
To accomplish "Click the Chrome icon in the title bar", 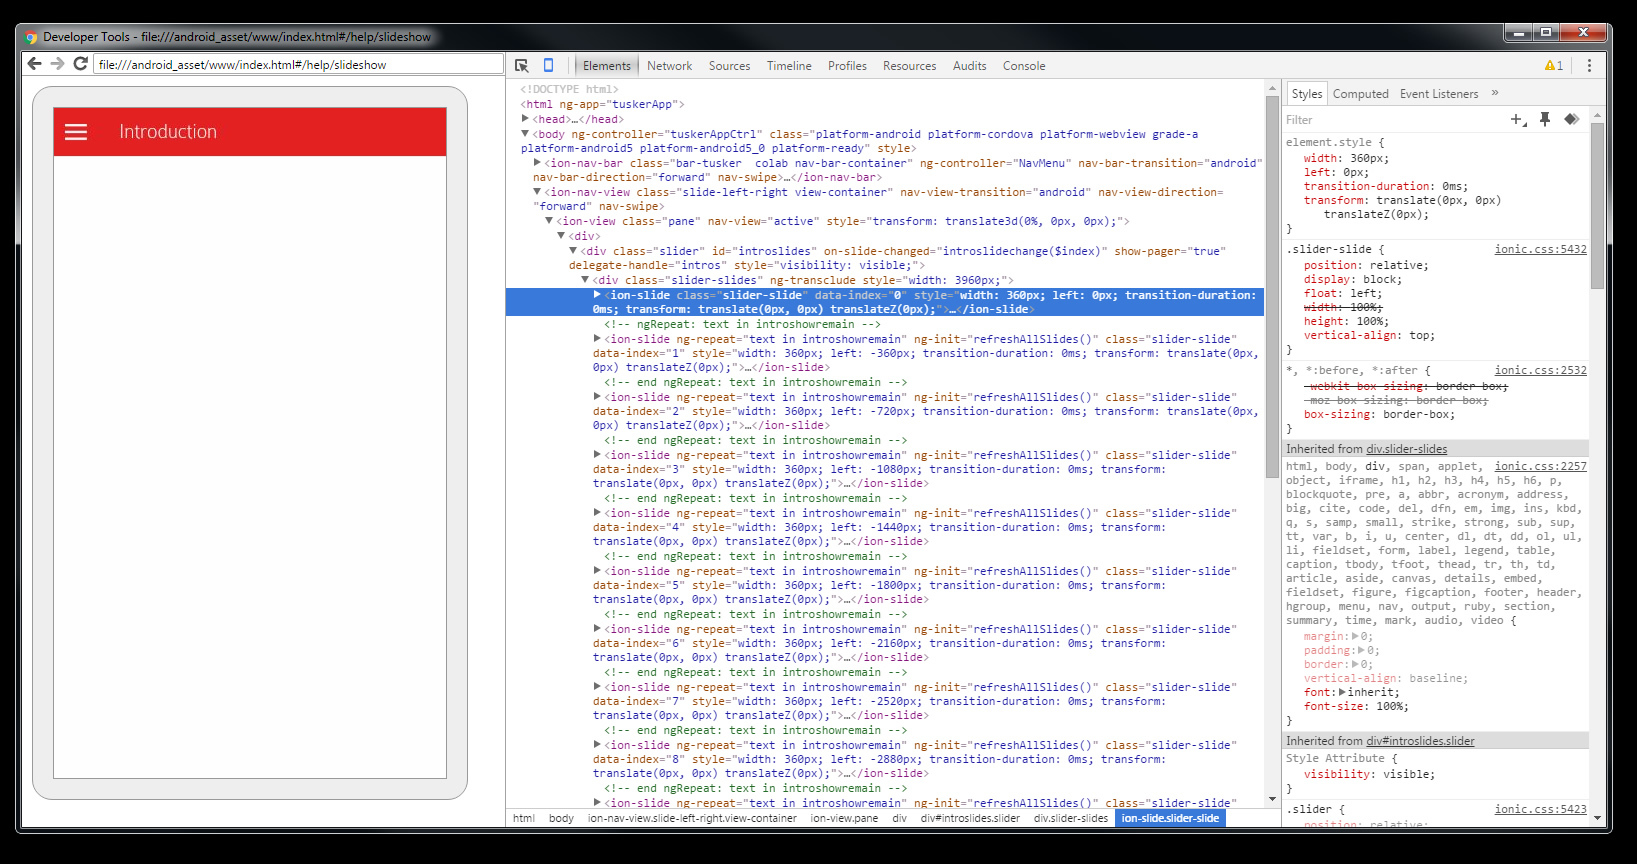I will click(x=31, y=37).
